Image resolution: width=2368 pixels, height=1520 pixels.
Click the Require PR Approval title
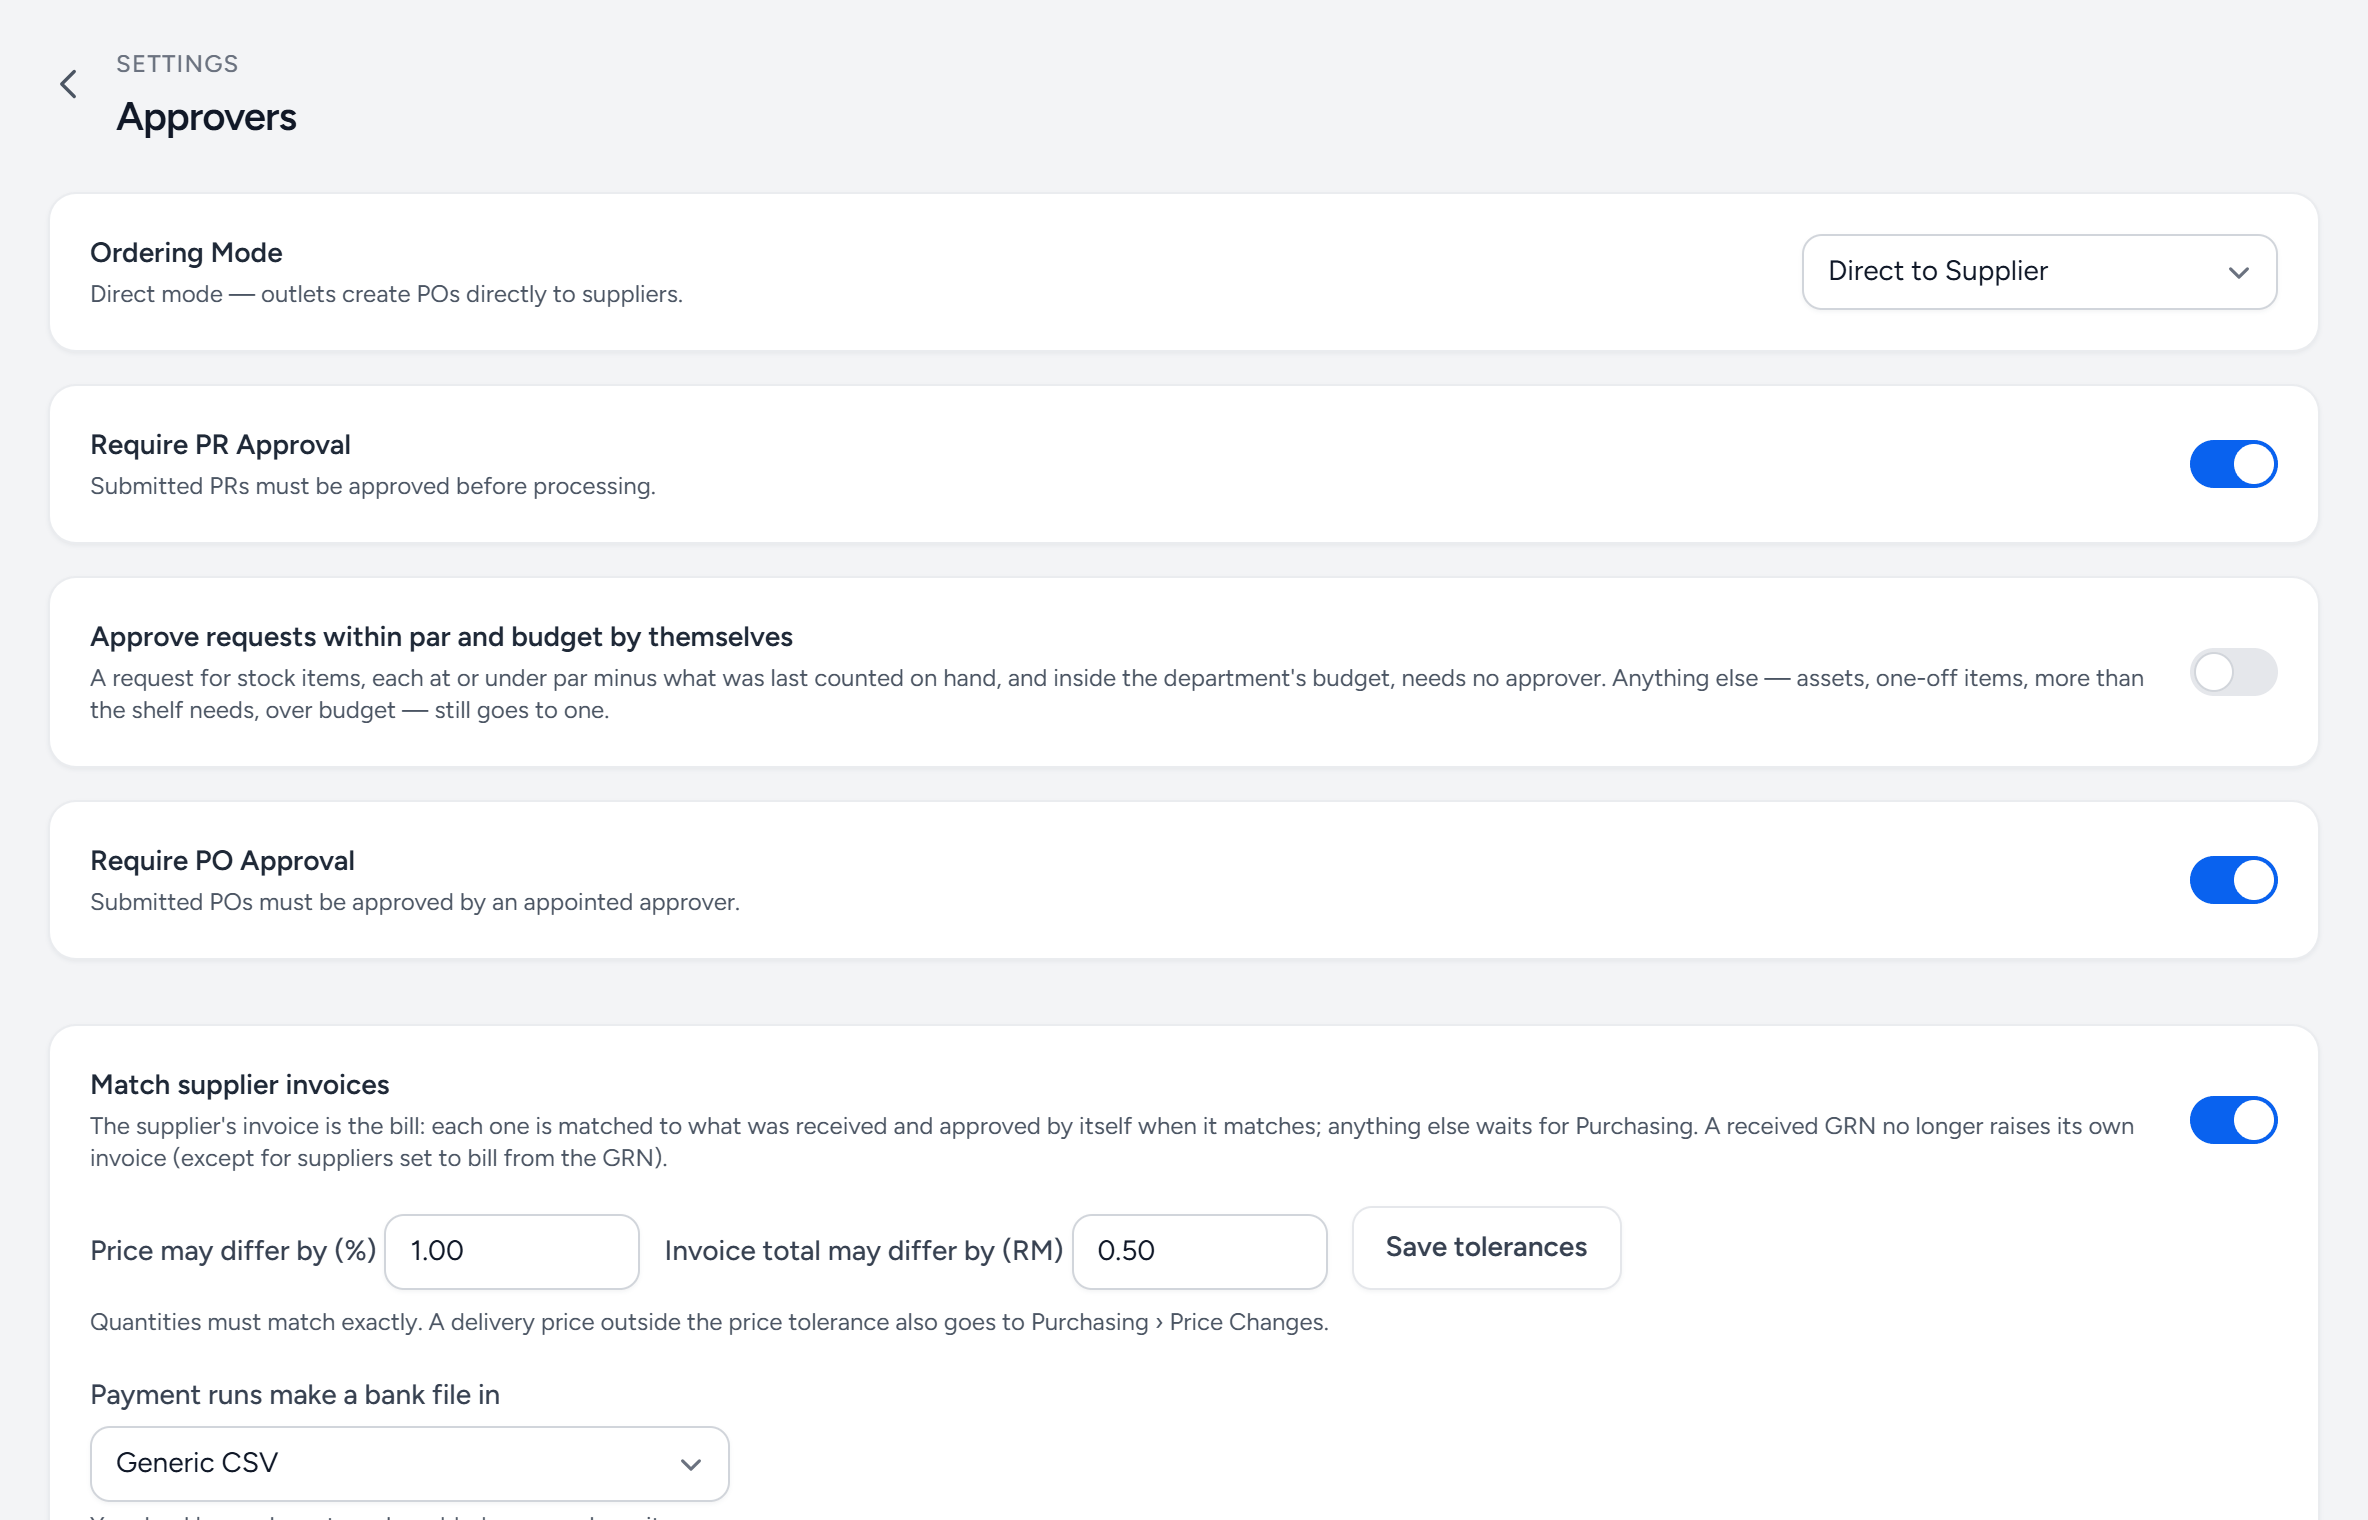point(220,444)
